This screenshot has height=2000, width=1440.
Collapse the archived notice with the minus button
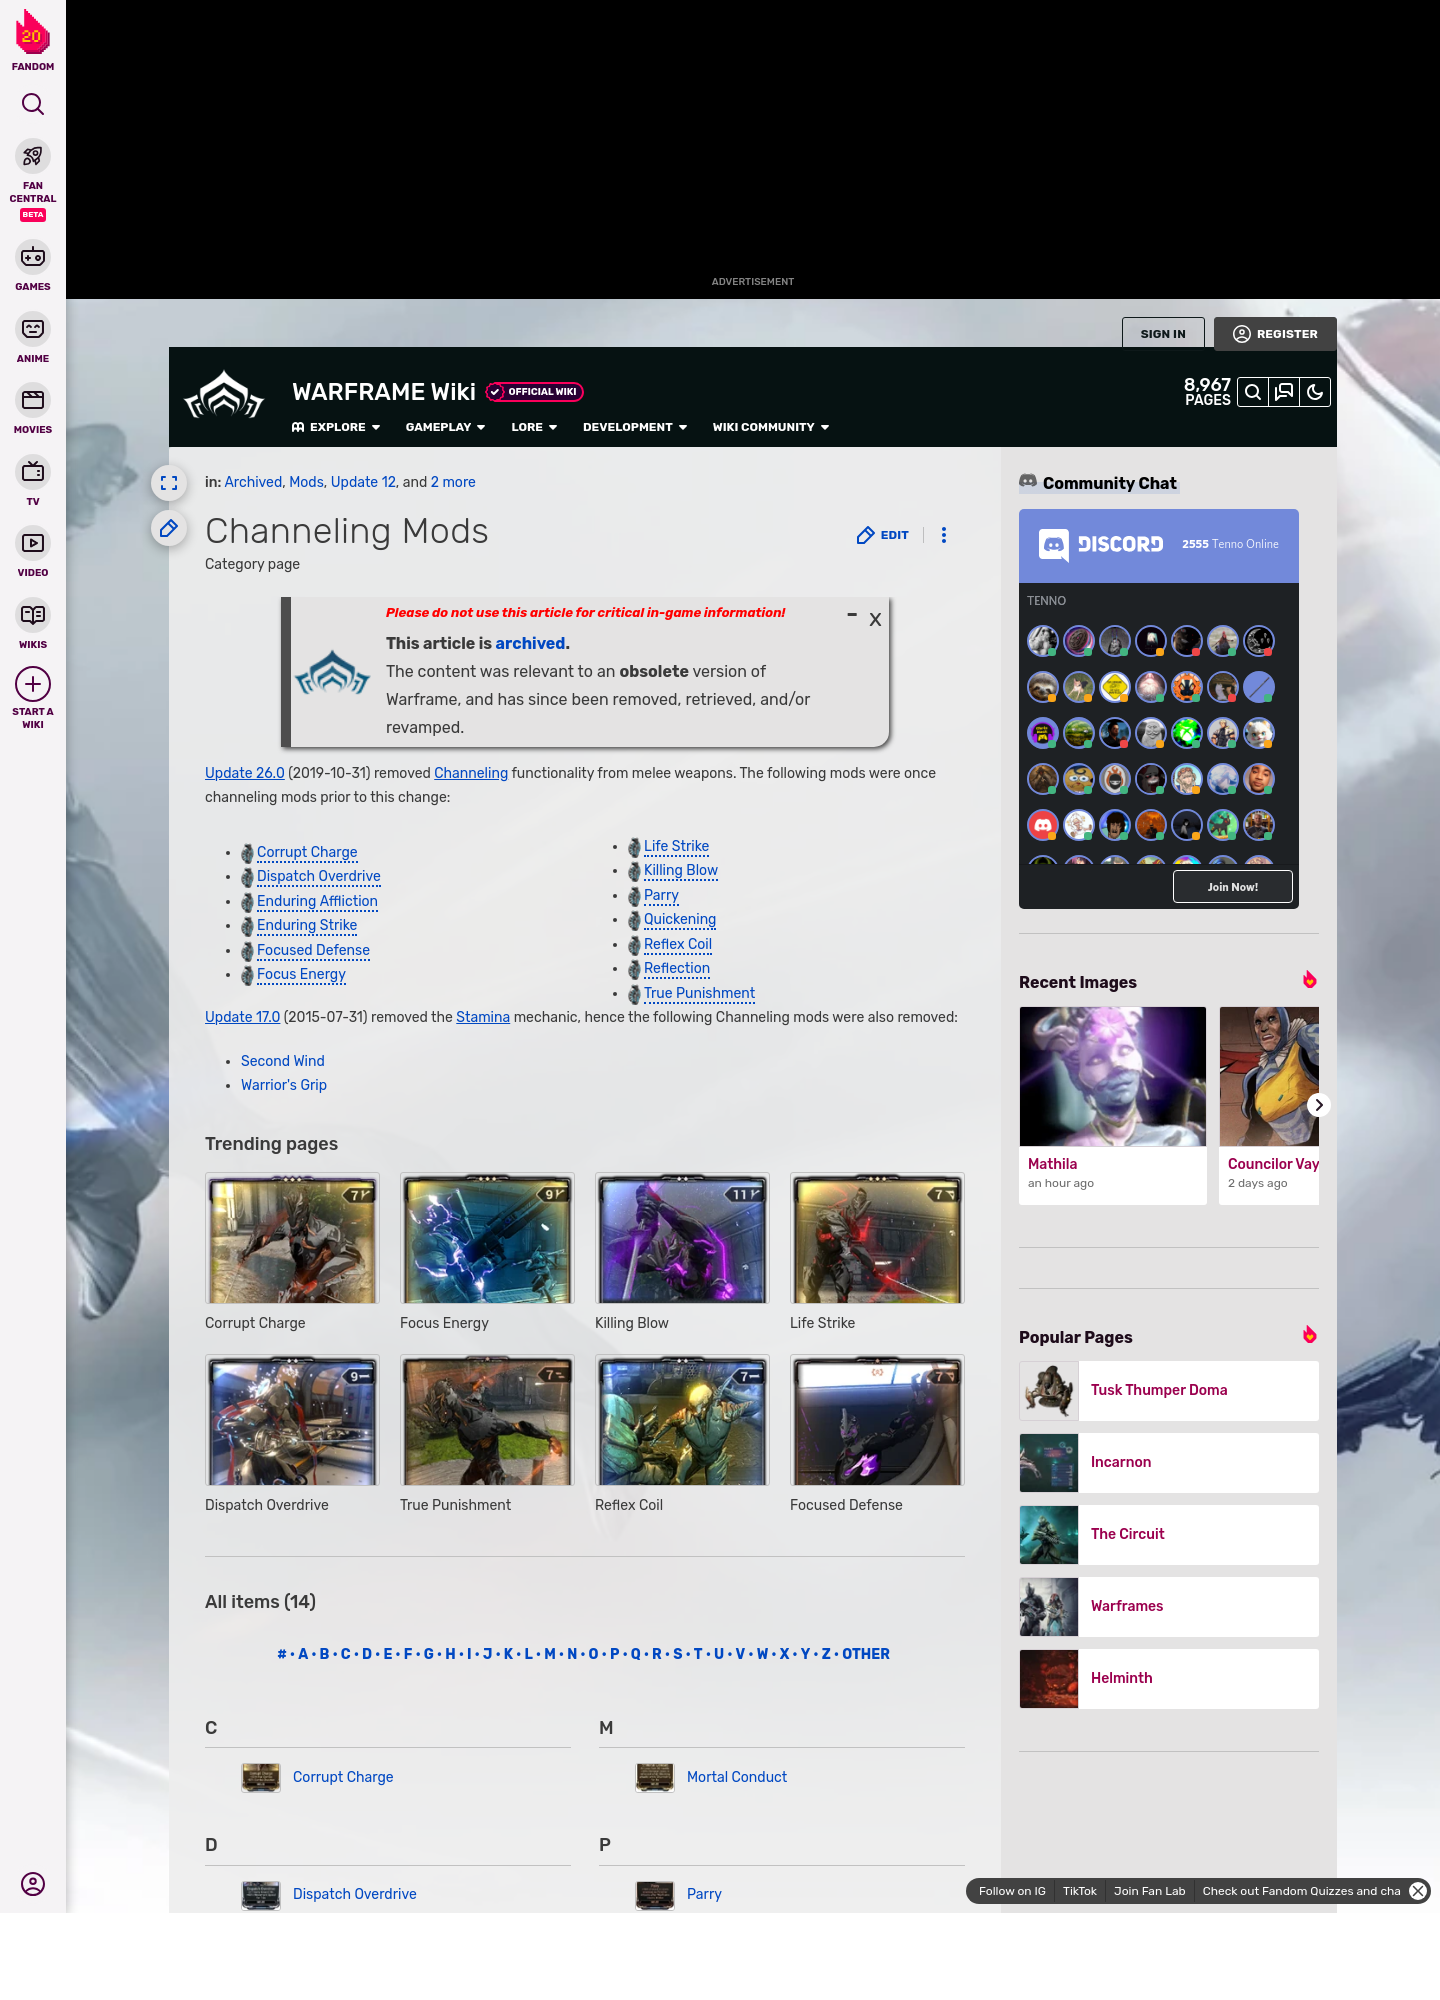(852, 615)
